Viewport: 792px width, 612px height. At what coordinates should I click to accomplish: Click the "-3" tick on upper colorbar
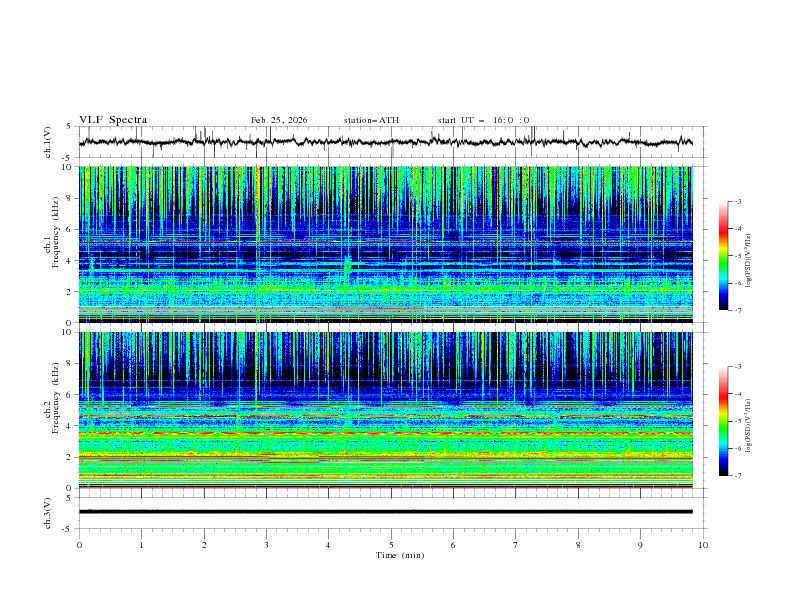coord(737,201)
